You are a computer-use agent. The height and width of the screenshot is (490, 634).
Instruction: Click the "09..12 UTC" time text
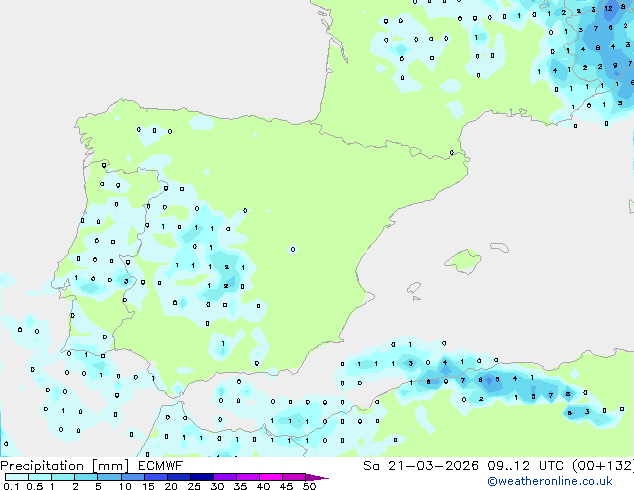tap(525, 466)
